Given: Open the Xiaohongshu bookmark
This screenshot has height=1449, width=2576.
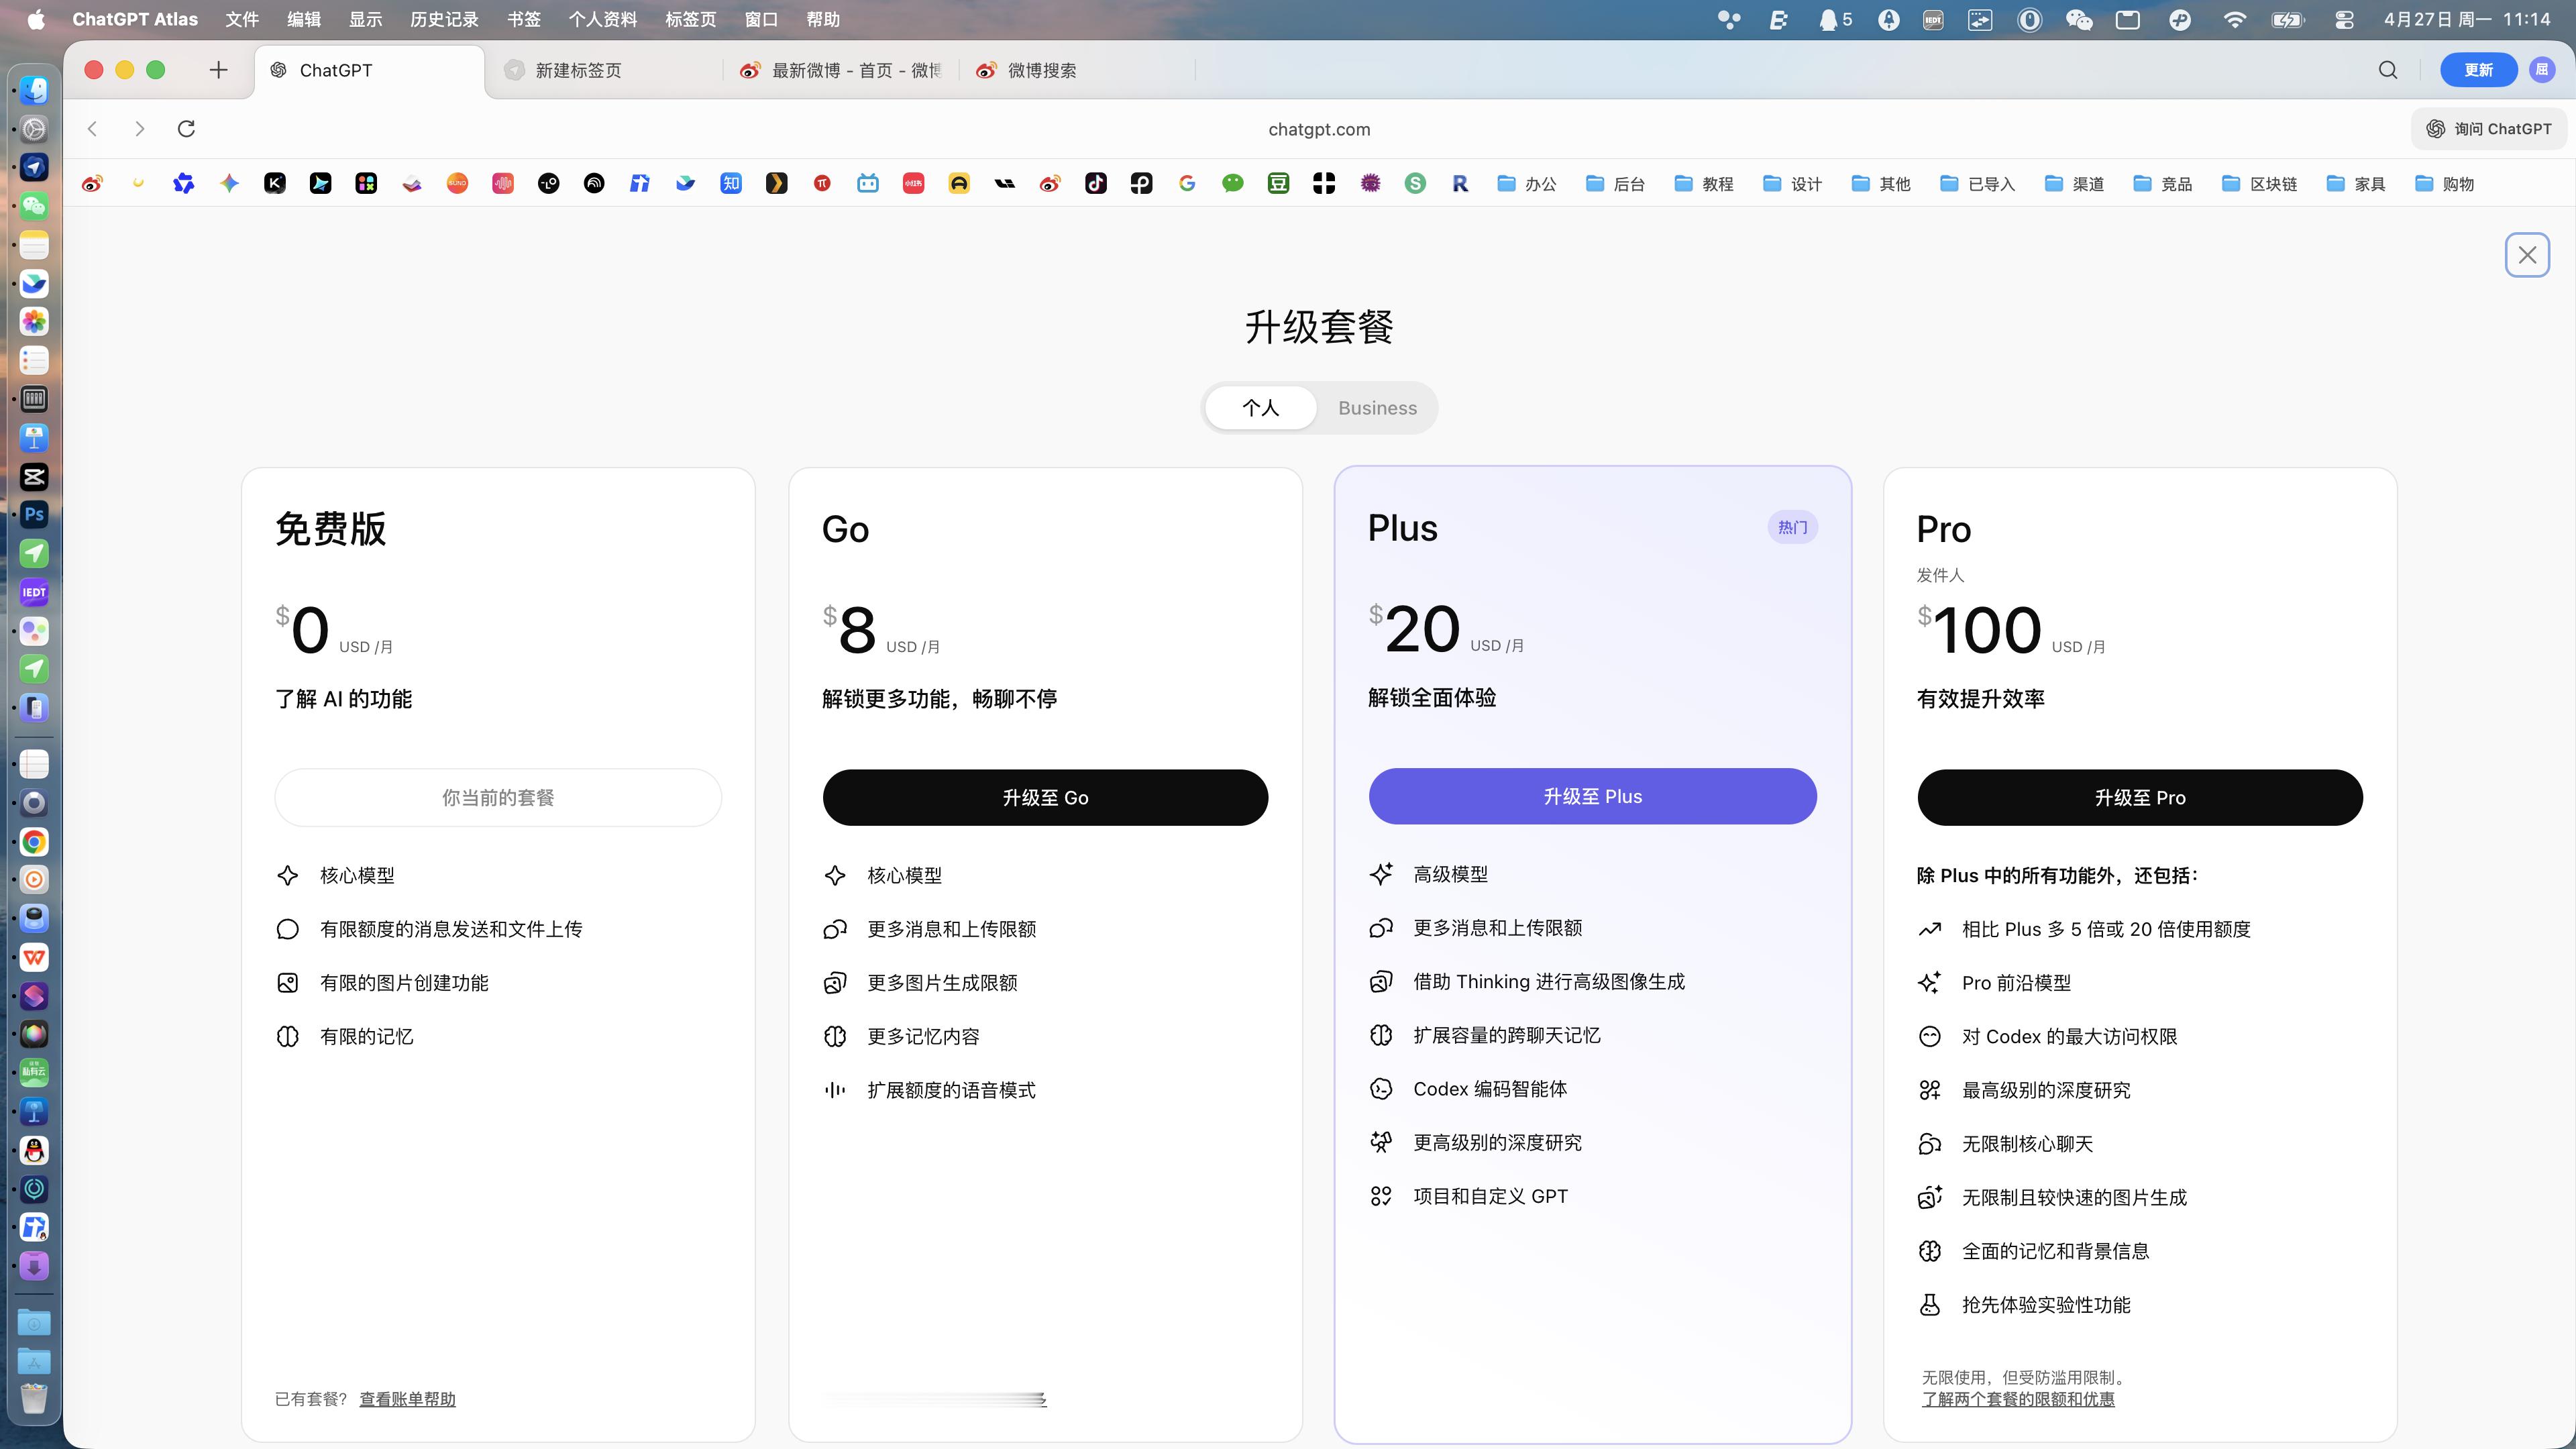Looking at the screenshot, I should click(x=913, y=183).
